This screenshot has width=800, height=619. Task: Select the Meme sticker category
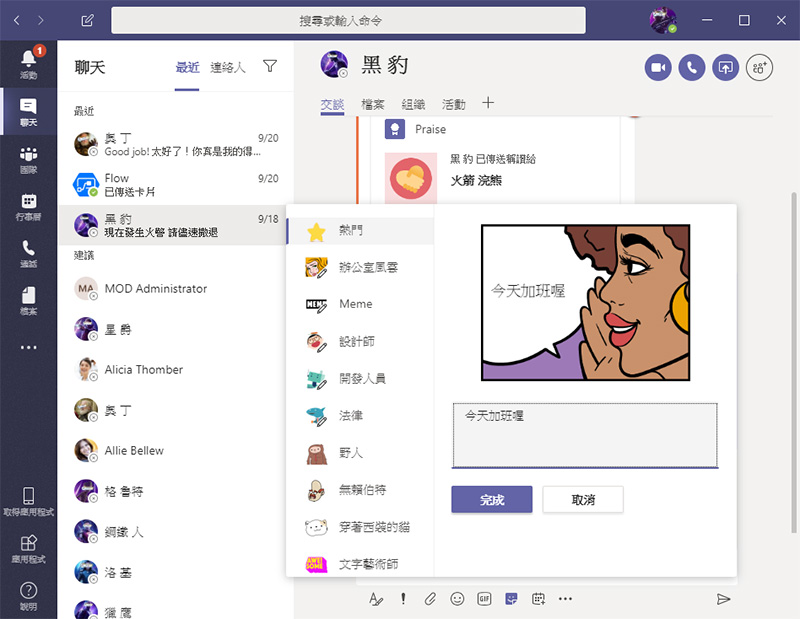(360, 304)
